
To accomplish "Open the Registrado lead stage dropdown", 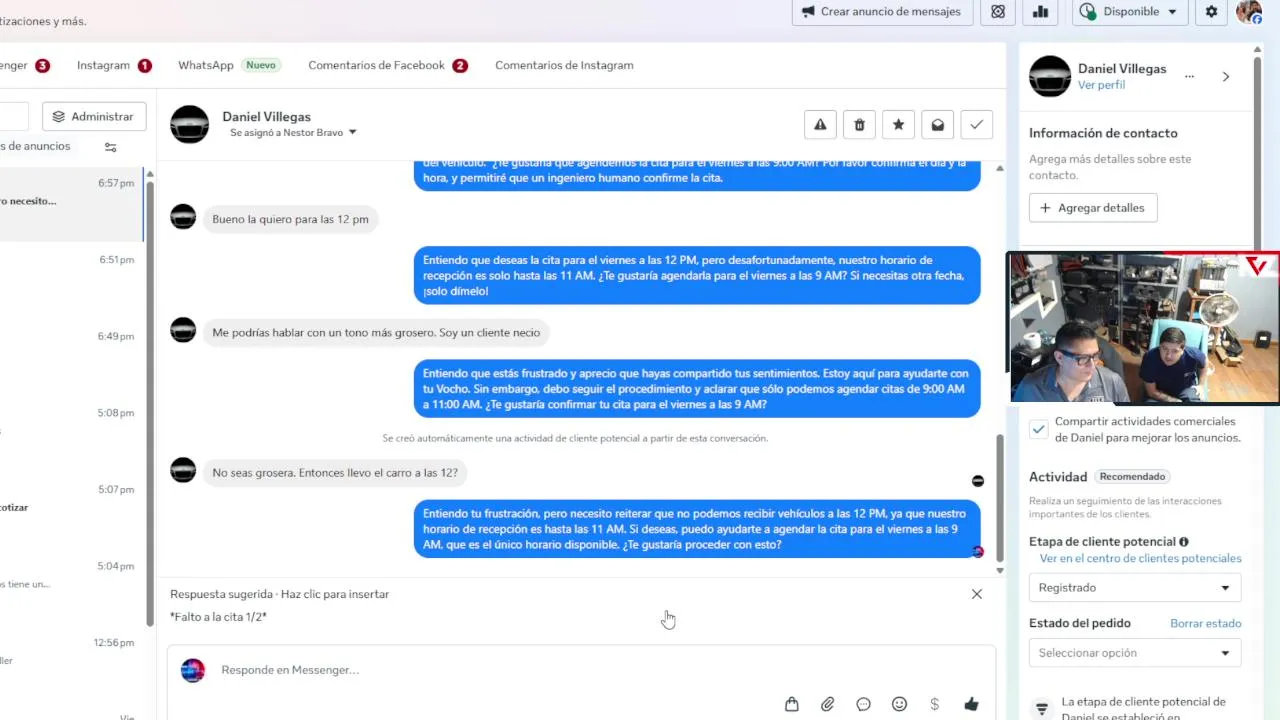I will (x=1135, y=587).
